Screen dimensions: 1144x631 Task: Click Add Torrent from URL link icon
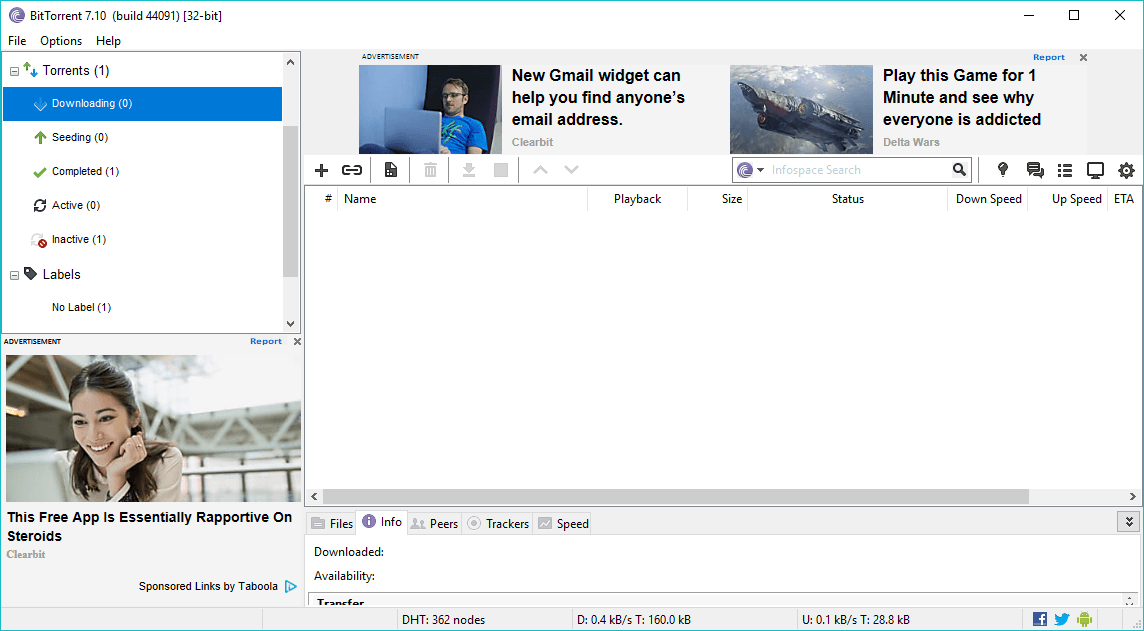point(352,171)
